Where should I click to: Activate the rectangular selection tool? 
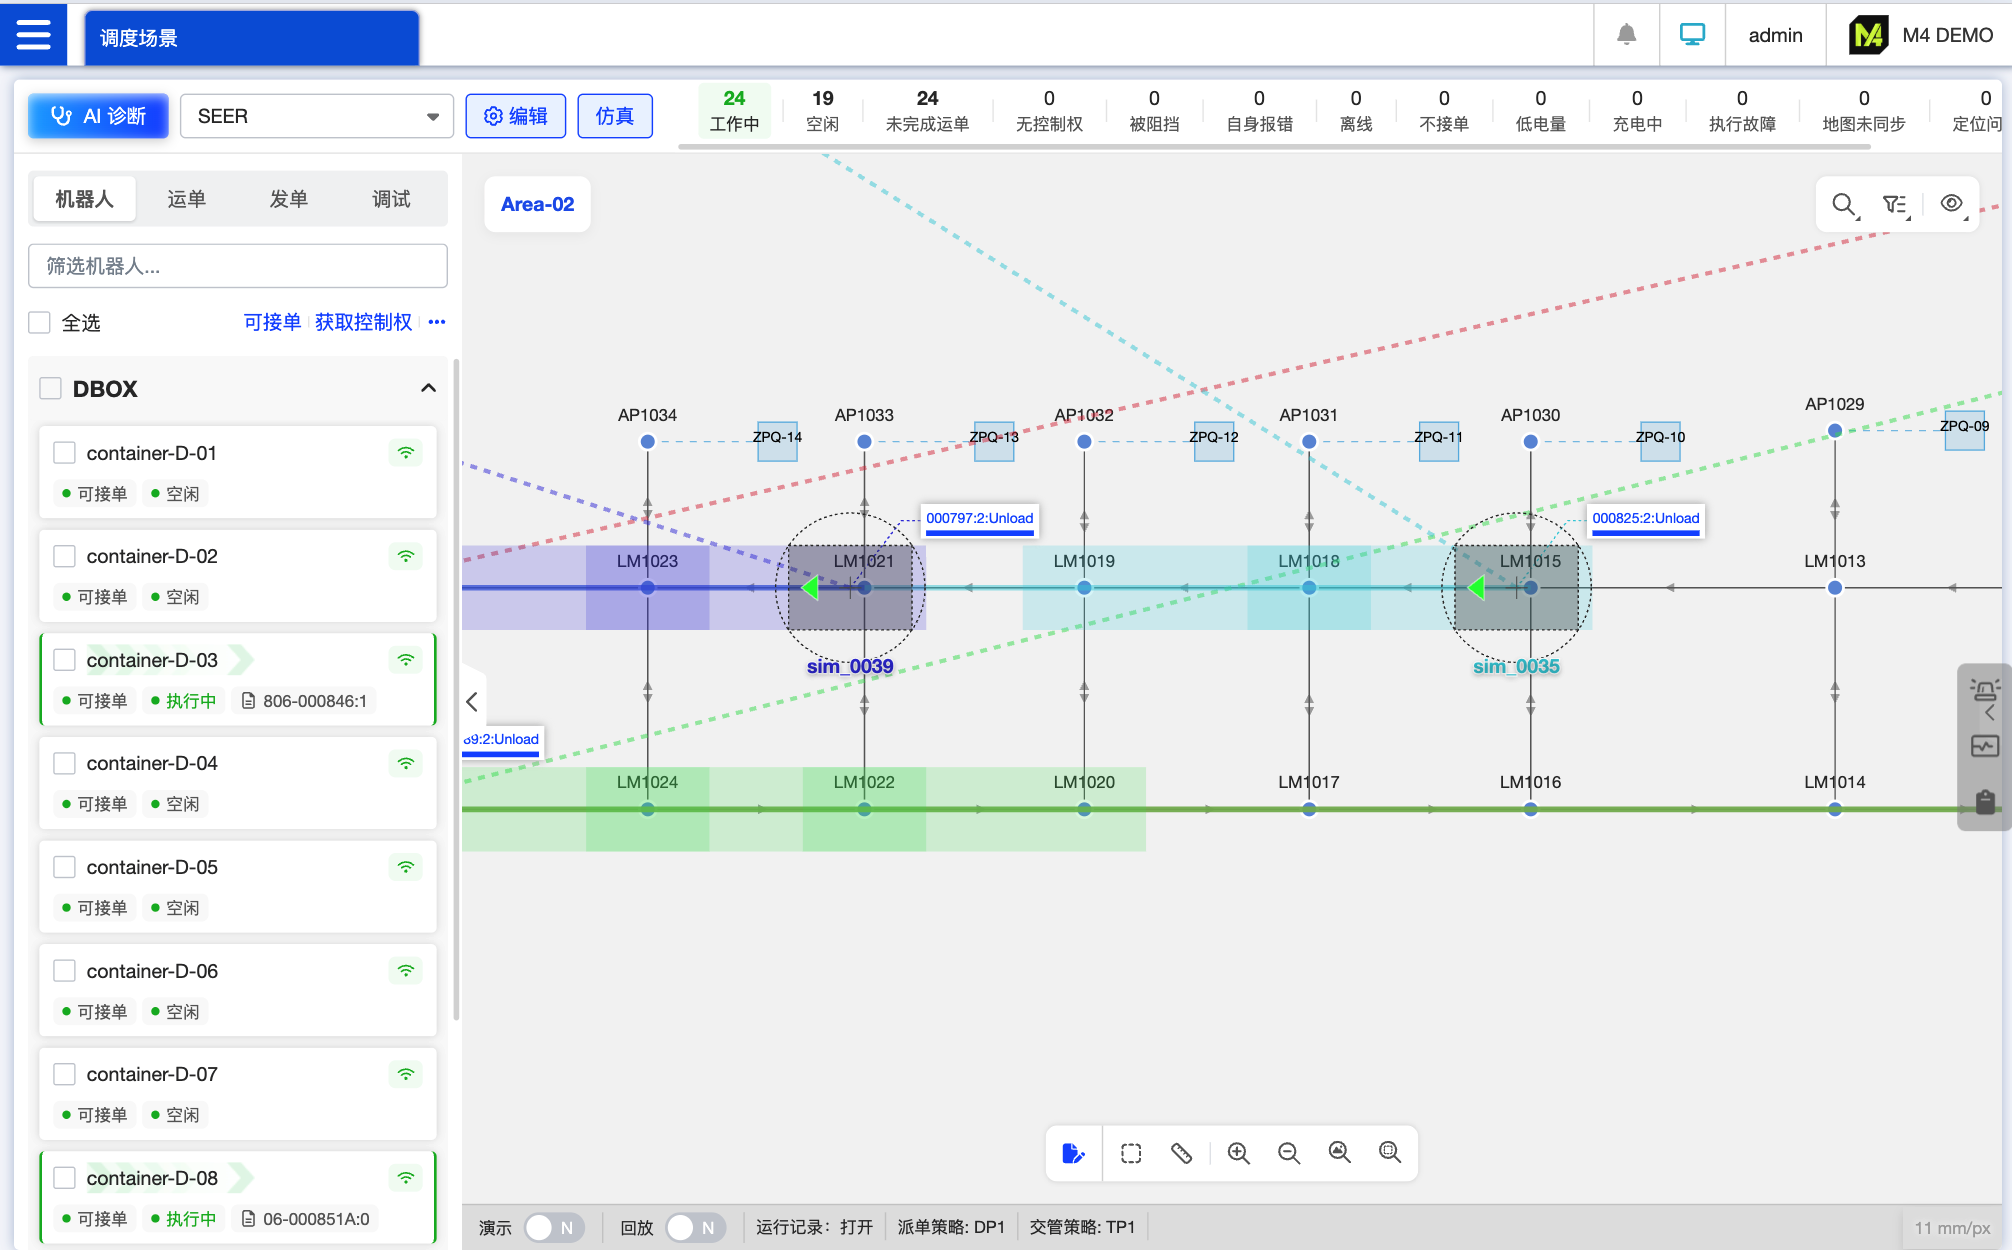tap(1131, 1153)
